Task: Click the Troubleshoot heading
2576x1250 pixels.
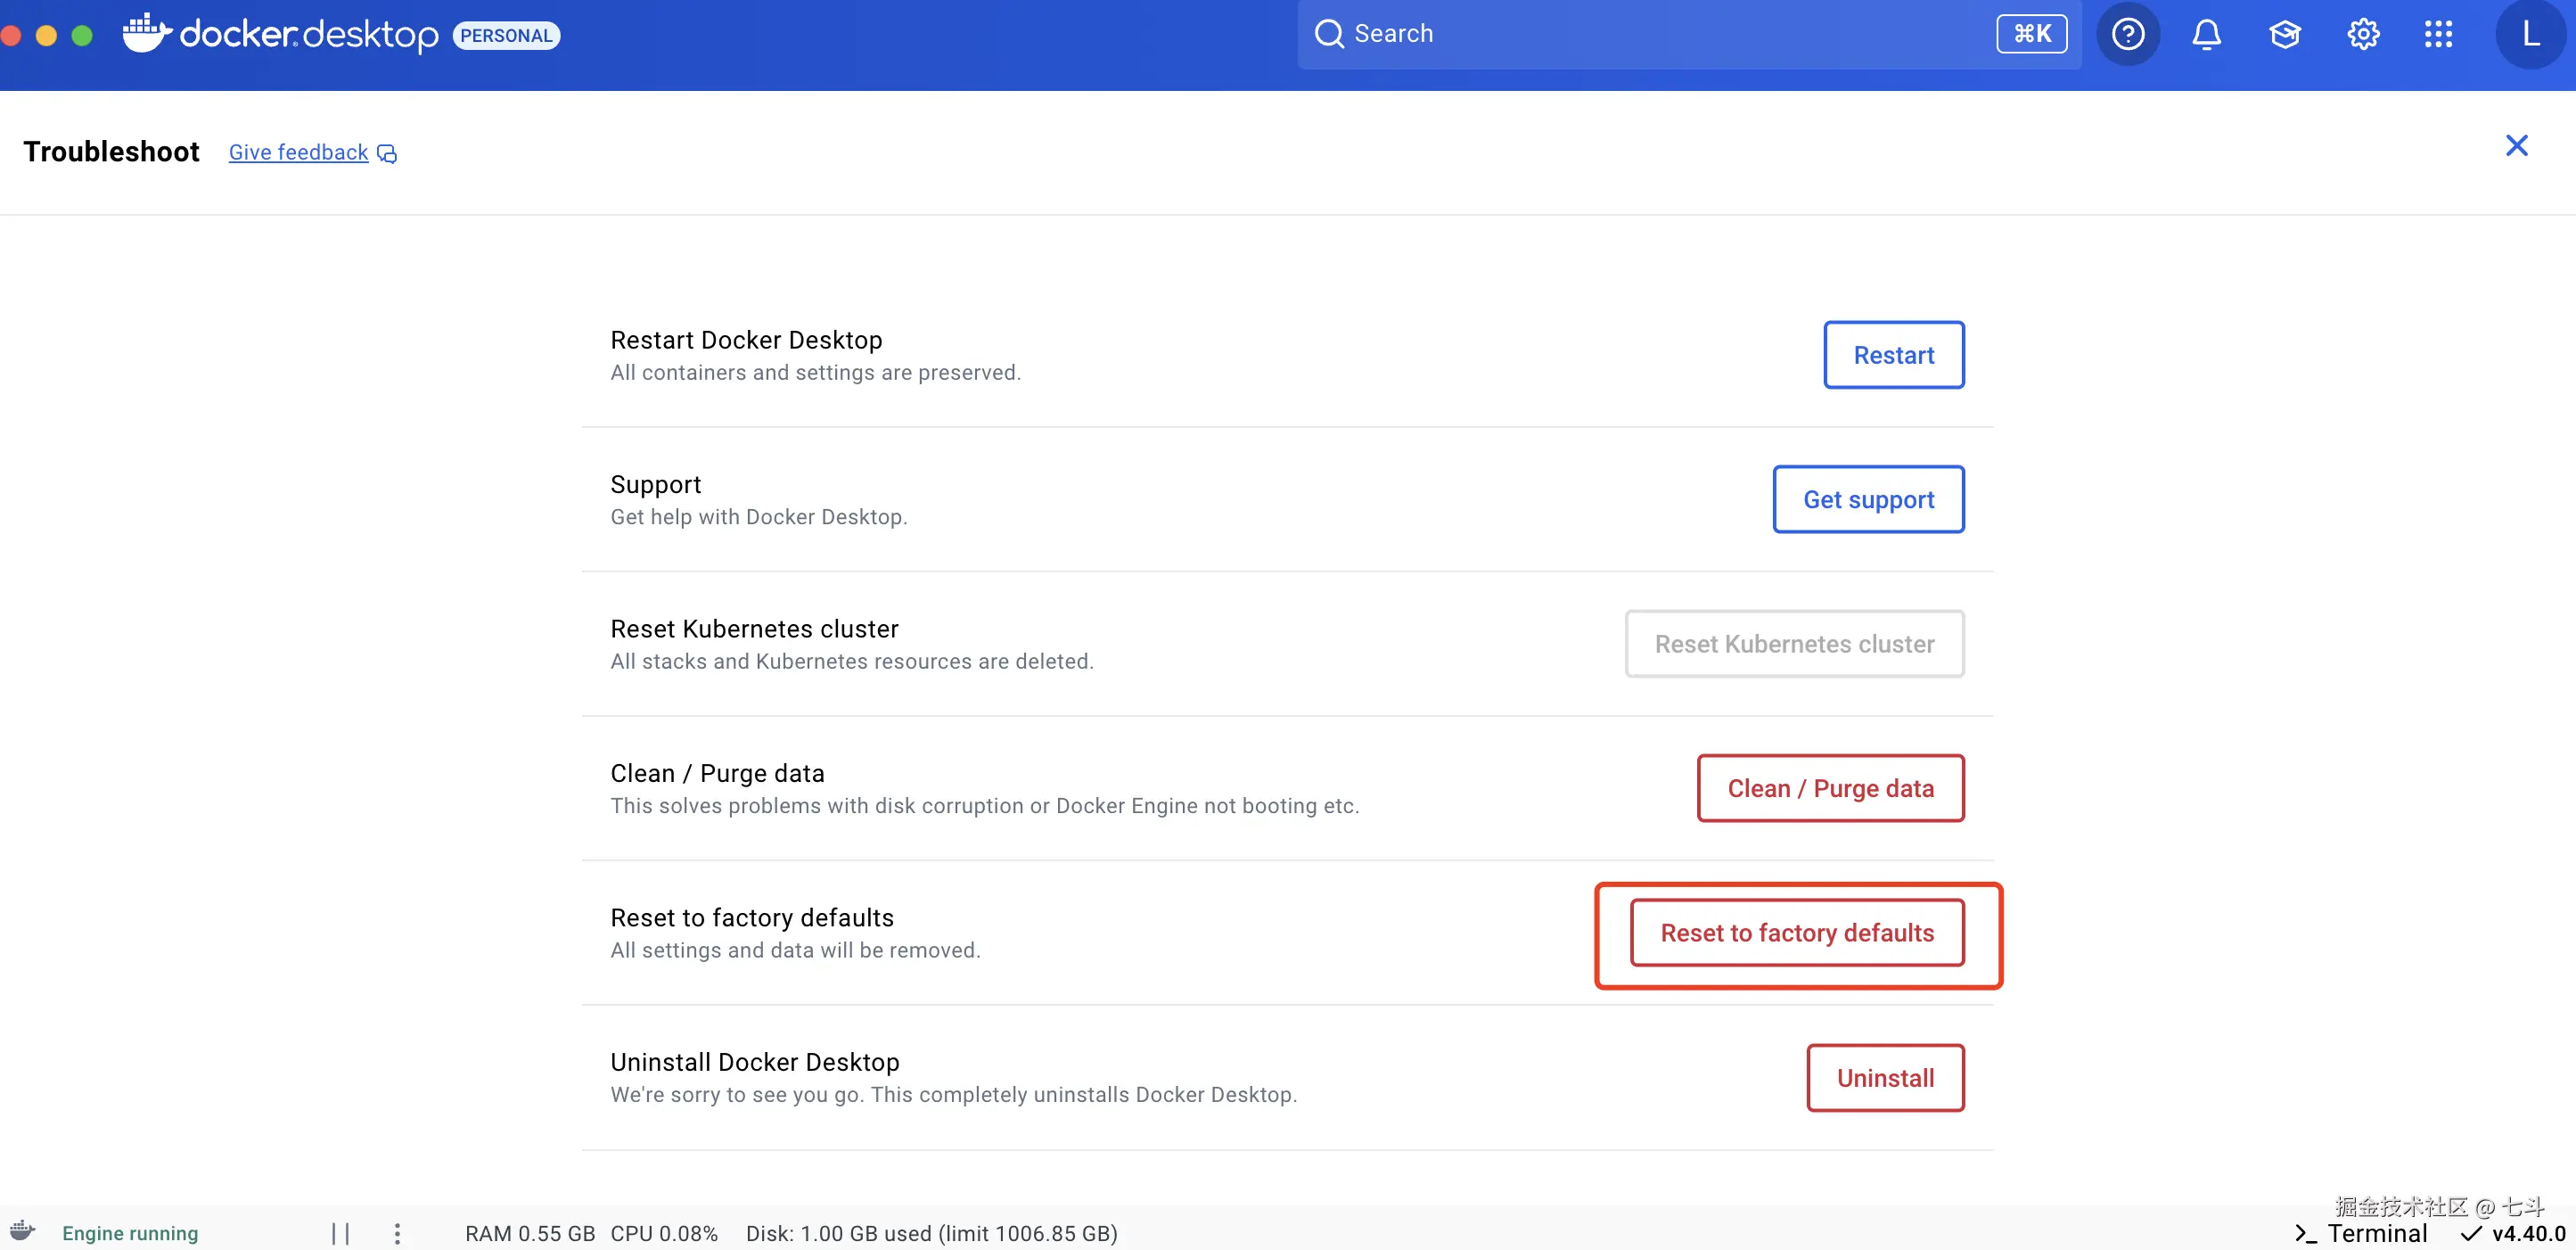Action: 111,151
